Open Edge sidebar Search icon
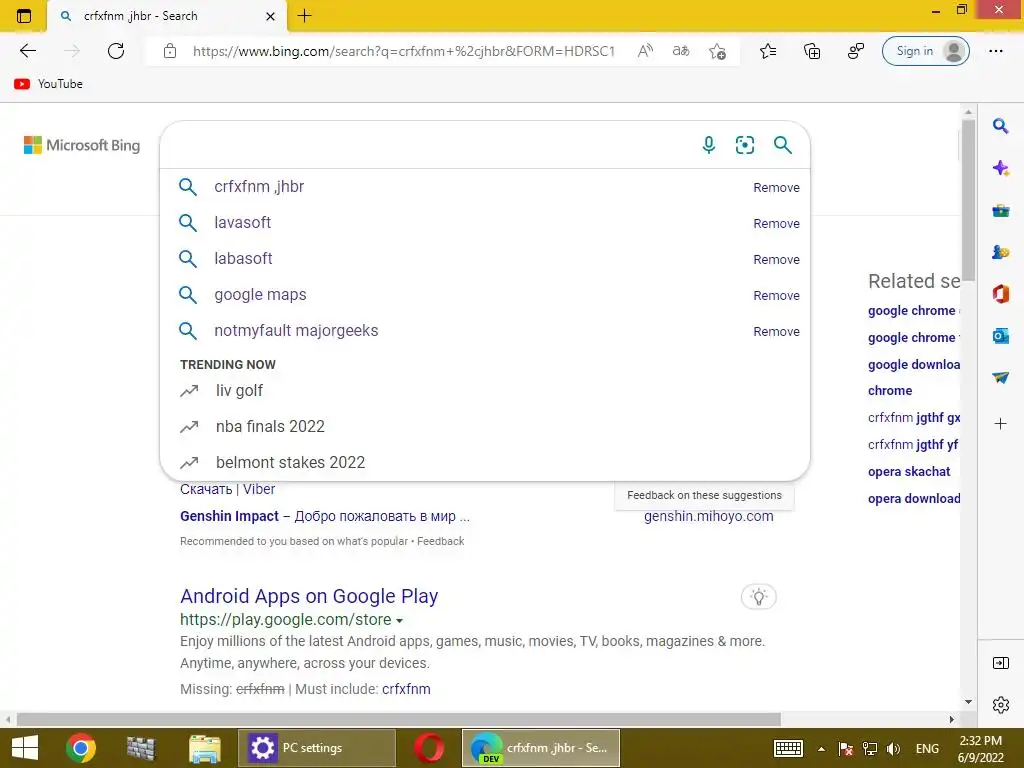 point(1000,125)
